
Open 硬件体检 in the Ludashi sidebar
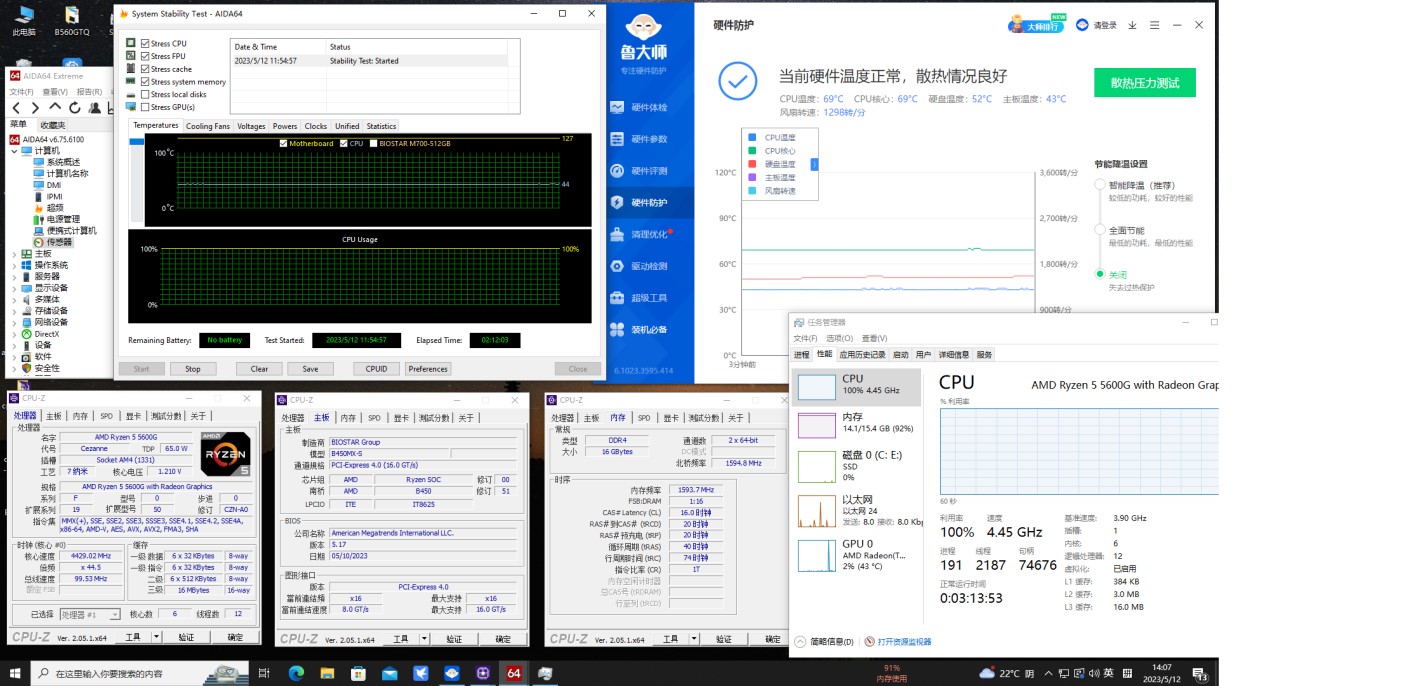(648, 107)
